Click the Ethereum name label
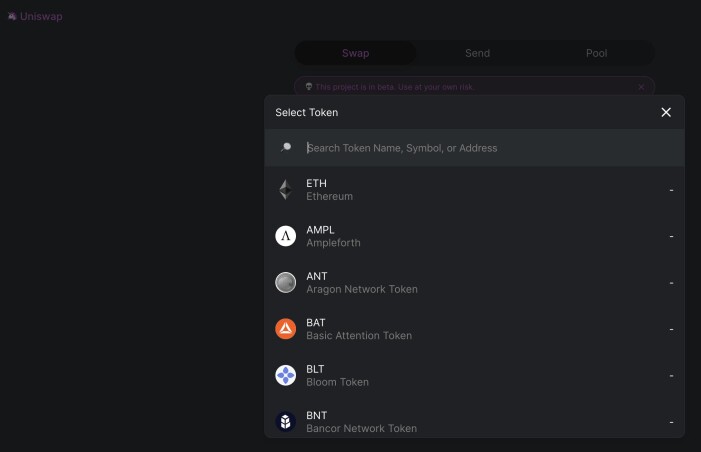The width and height of the screenshot is (701, 452). pyautogui.click(x=329, y=196)
